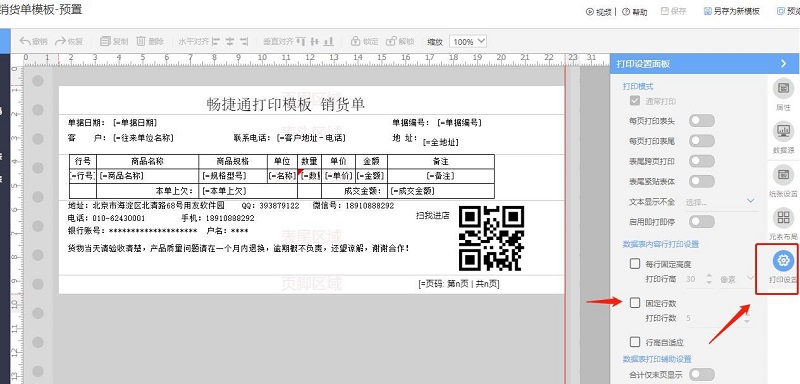Click the [=规格型号] table cell
This screenshot has width=800, height=384.
coord(233,176)
